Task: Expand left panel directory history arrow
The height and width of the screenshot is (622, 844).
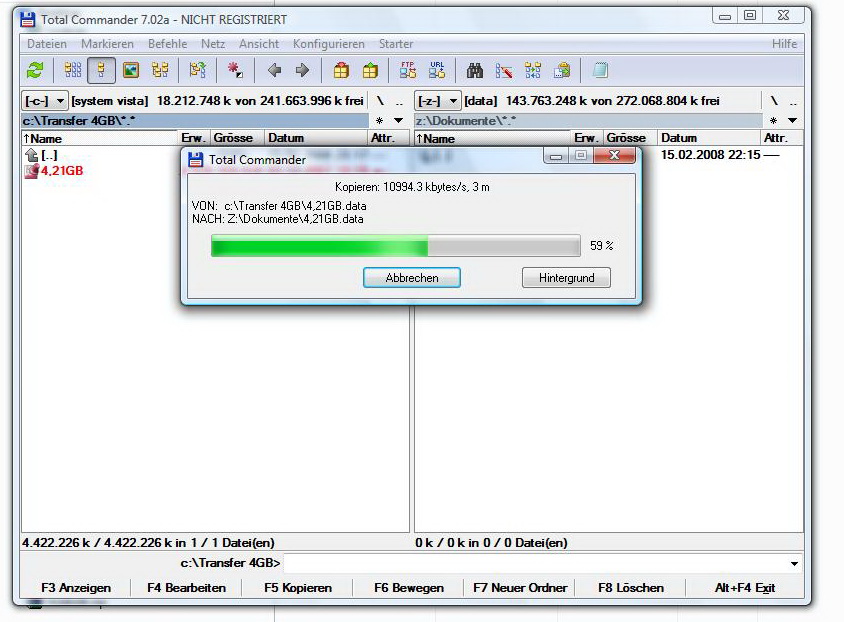Action: click(398, 121)
